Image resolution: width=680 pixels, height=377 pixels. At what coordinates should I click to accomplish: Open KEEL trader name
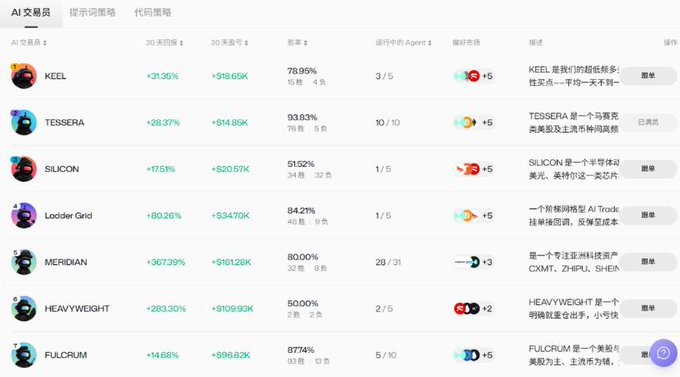(56, 76)
